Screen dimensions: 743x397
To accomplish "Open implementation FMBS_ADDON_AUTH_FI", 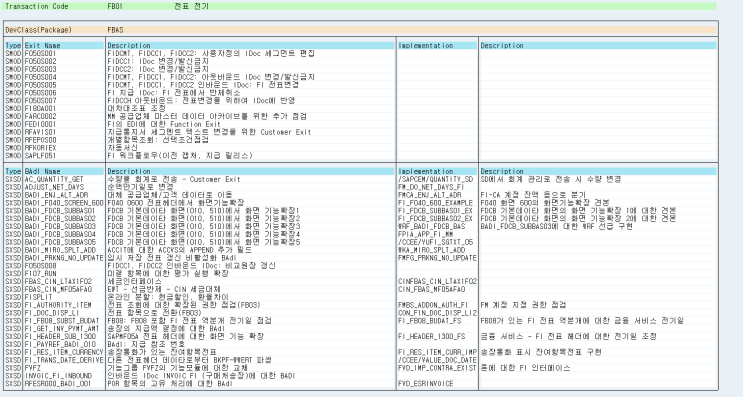I will (x=433, y=305).
